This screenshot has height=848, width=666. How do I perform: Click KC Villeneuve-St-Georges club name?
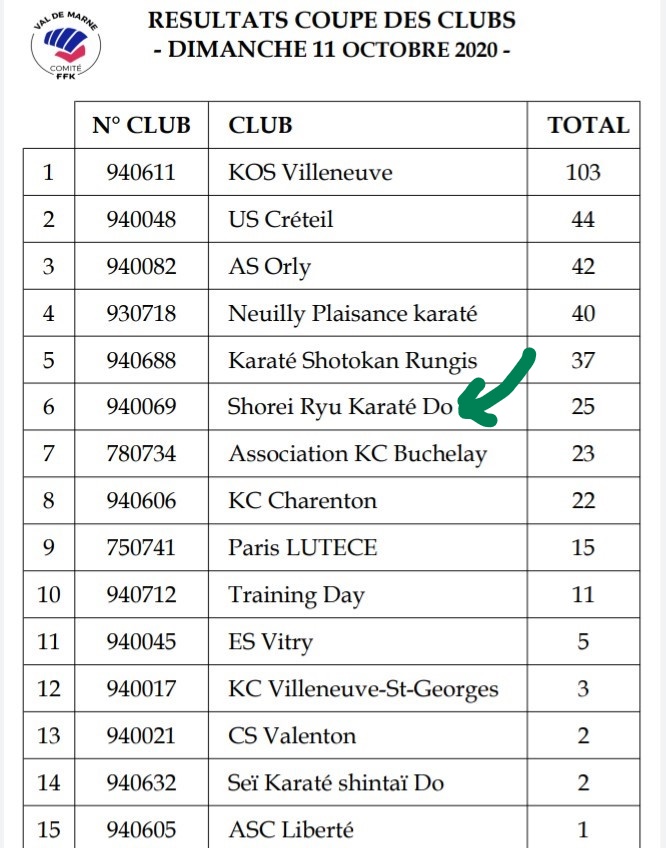(x=363, y=689)
